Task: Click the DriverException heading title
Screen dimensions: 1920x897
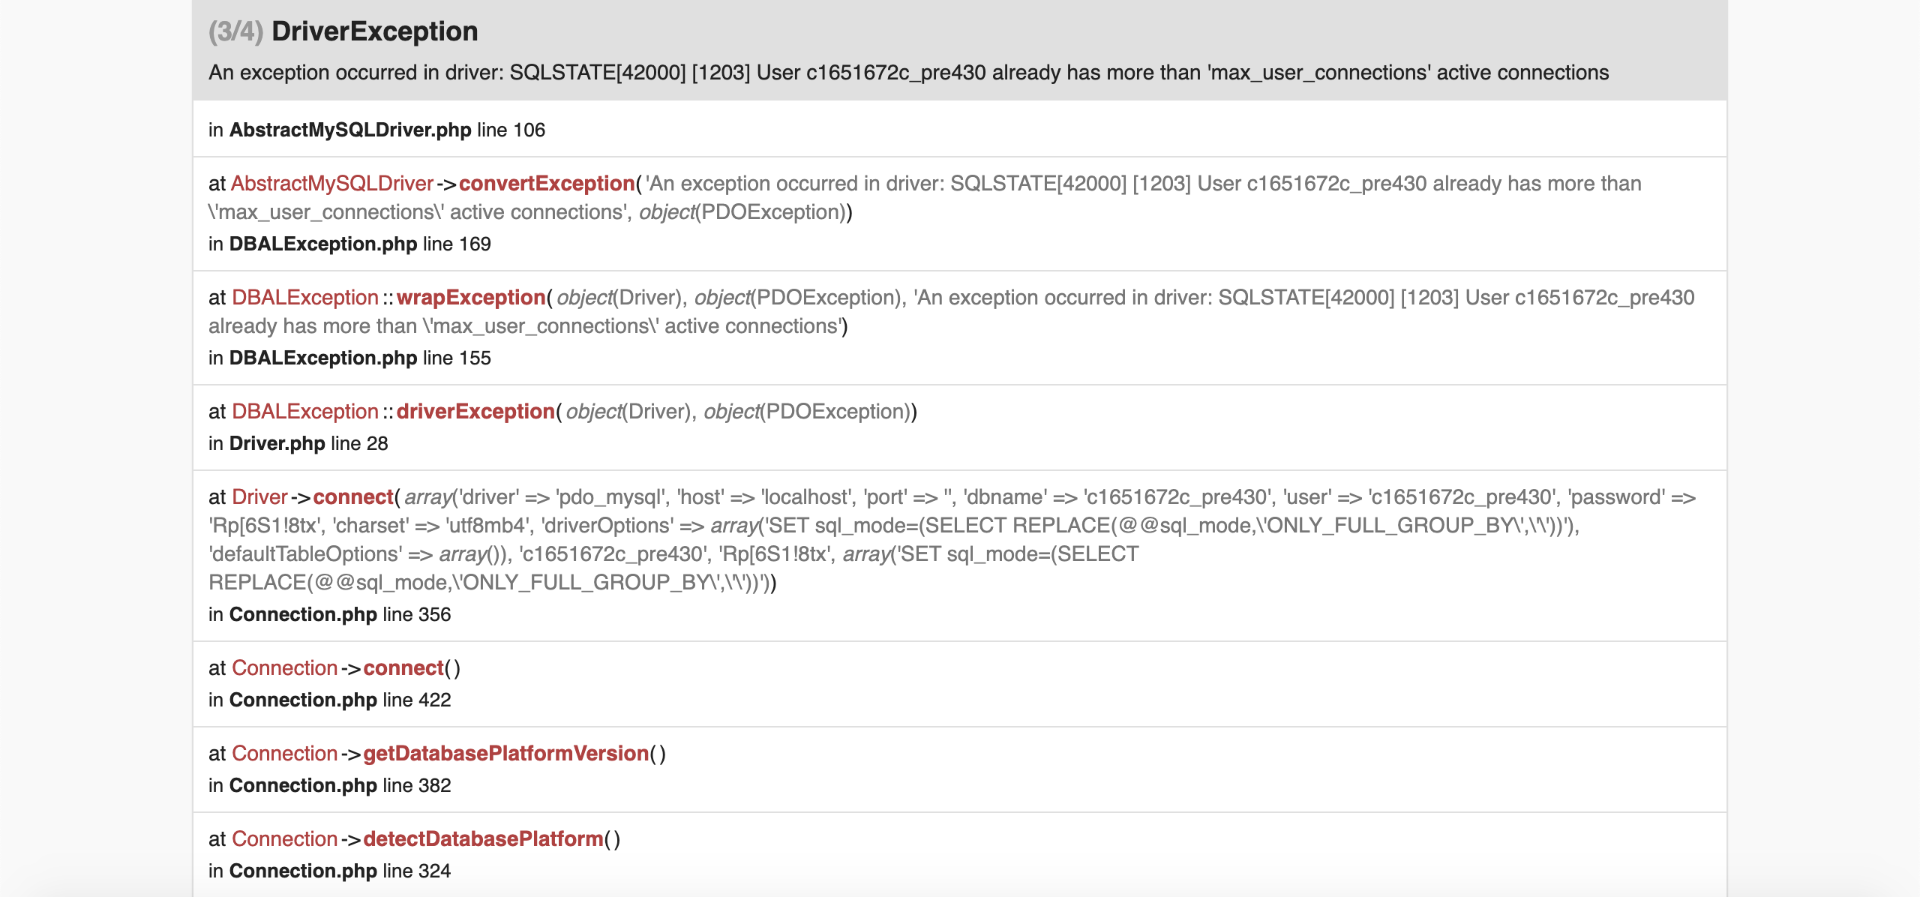Action: coord(374,32)
